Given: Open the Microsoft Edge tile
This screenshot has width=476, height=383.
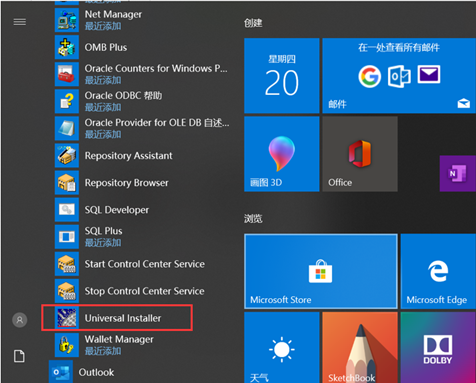Looking at the screenshot, I should click(x=438, y=271).
